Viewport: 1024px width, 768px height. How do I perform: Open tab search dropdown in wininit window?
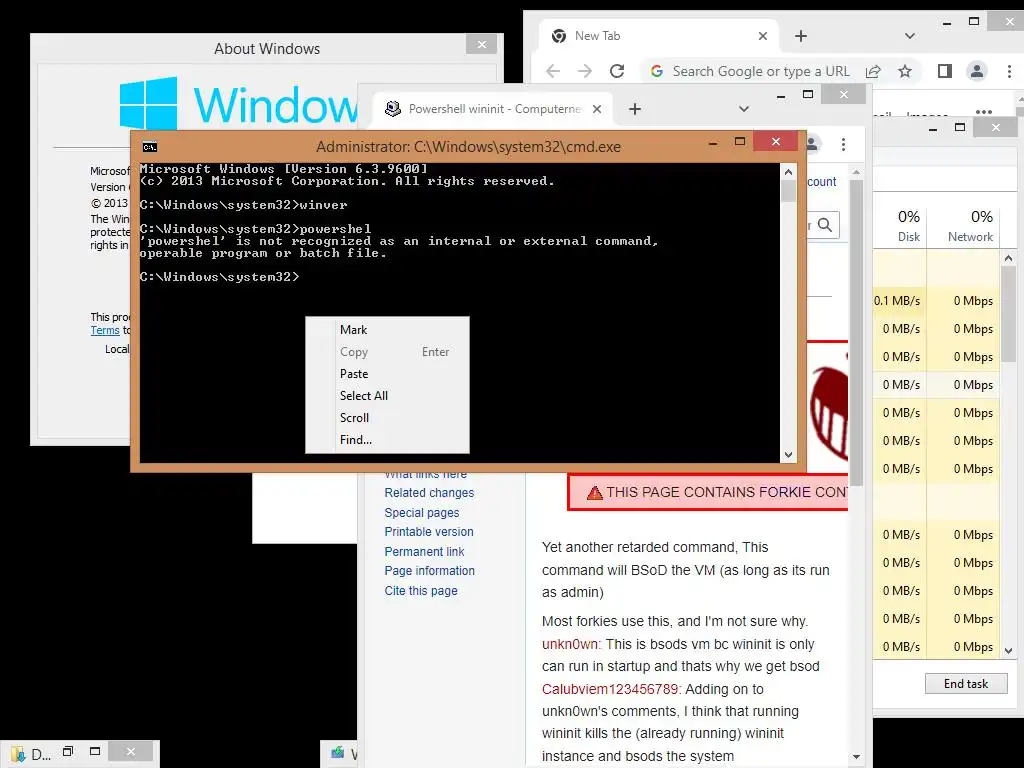tap(744, 109)
